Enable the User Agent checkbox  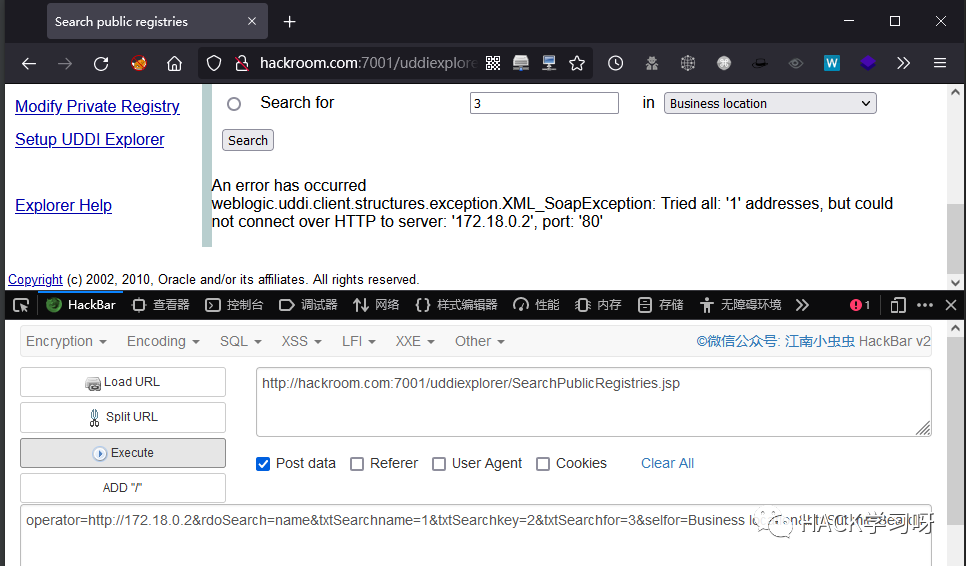tap(439, 464)
